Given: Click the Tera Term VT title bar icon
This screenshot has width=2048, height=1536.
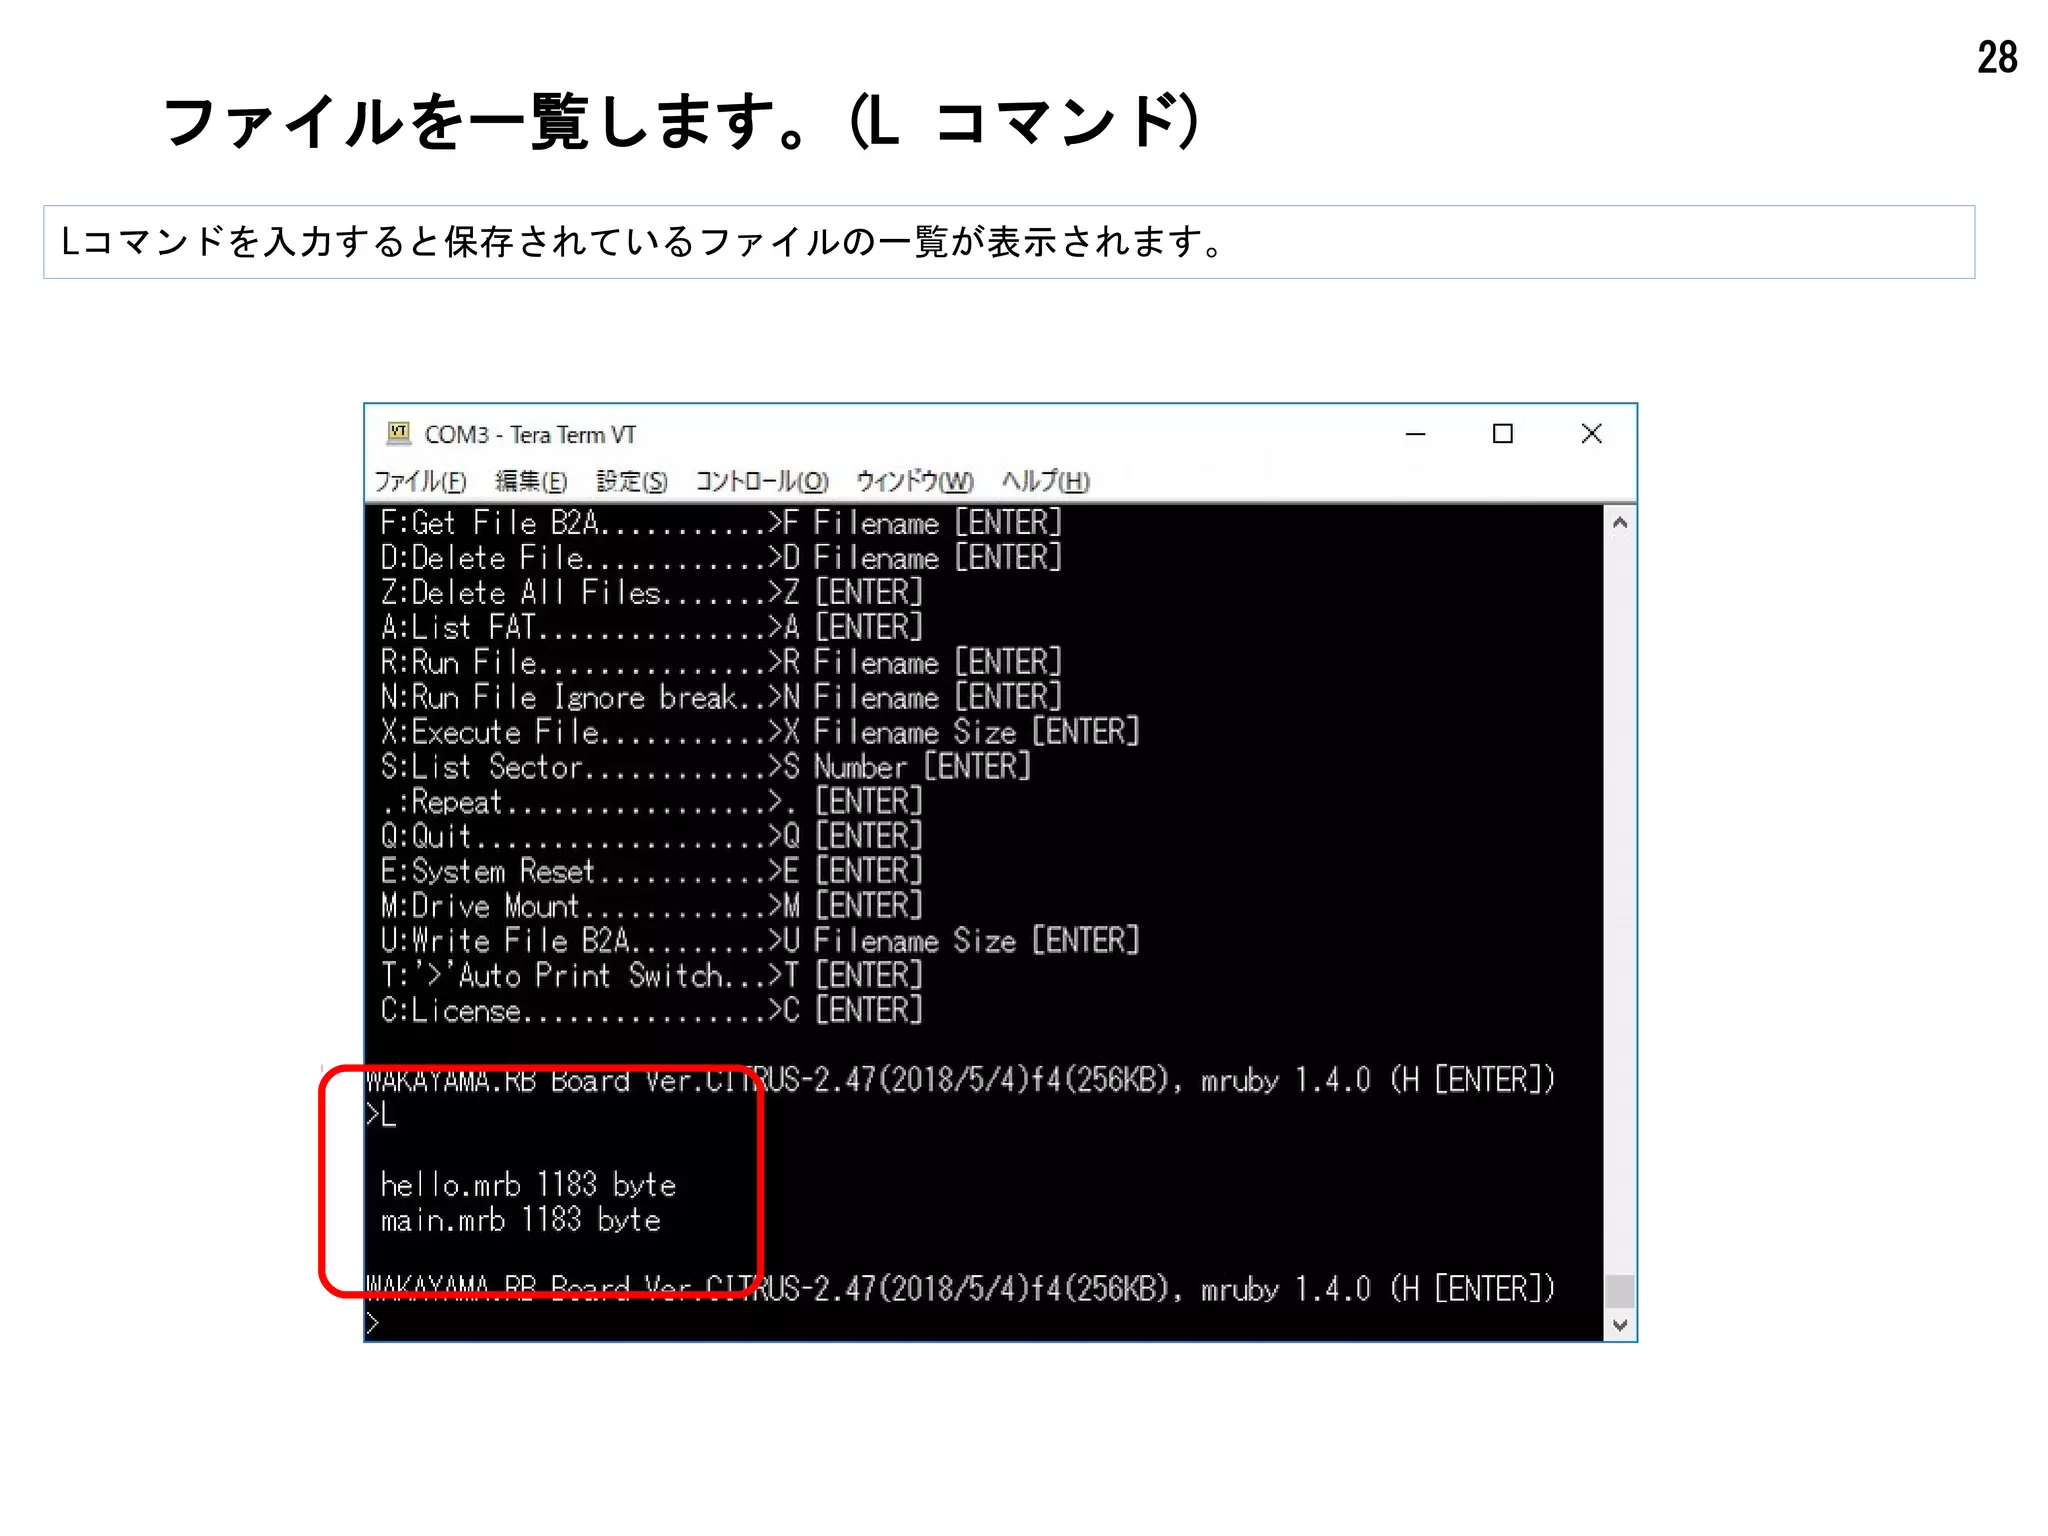Looking at the screenshot, I should [399, 433].
